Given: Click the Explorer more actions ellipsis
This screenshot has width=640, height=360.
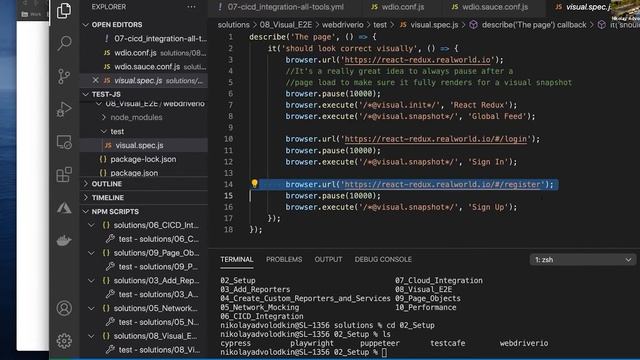Looking at the screenshot, I should 191,7.
